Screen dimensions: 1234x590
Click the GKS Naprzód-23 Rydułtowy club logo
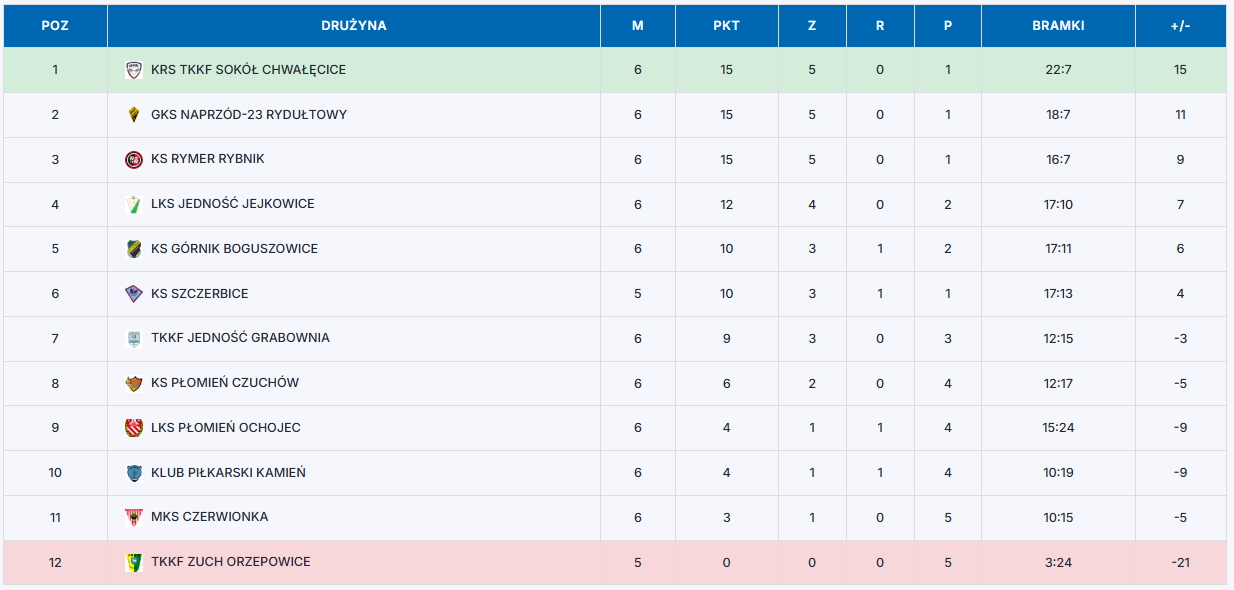pos(134,115)
